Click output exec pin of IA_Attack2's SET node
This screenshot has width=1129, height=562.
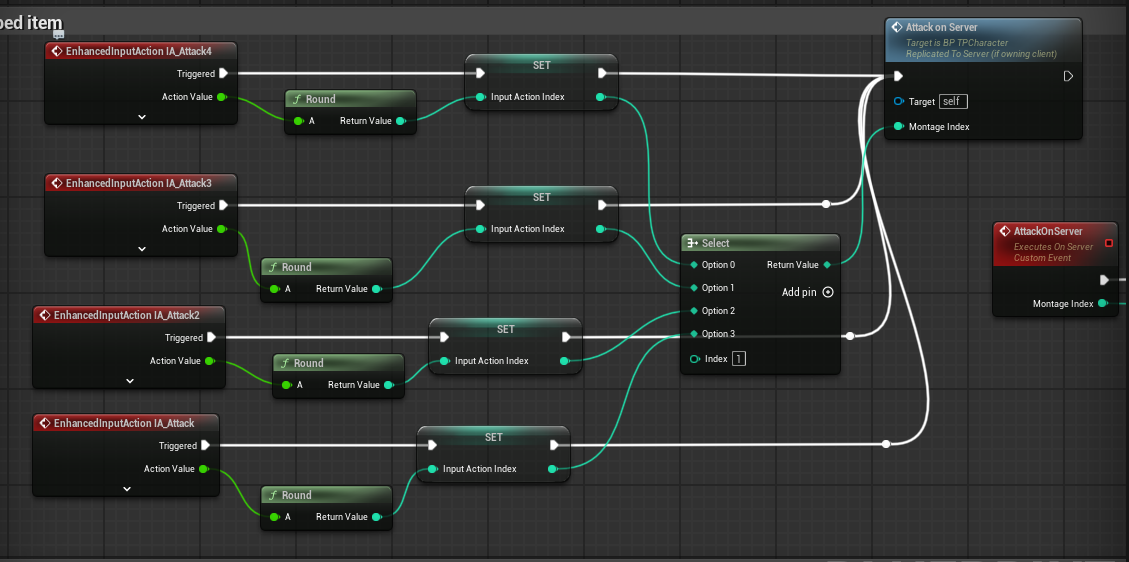click(567, 337)
